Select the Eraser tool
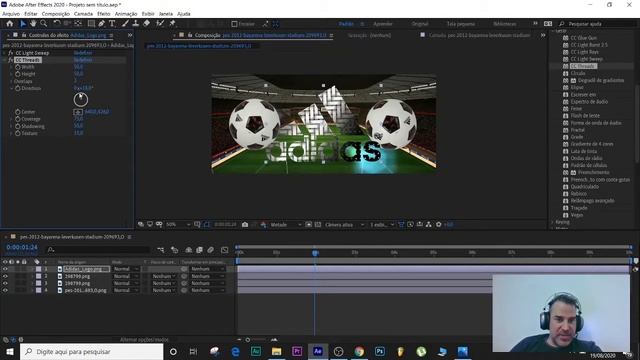 [x=146, y=24]
